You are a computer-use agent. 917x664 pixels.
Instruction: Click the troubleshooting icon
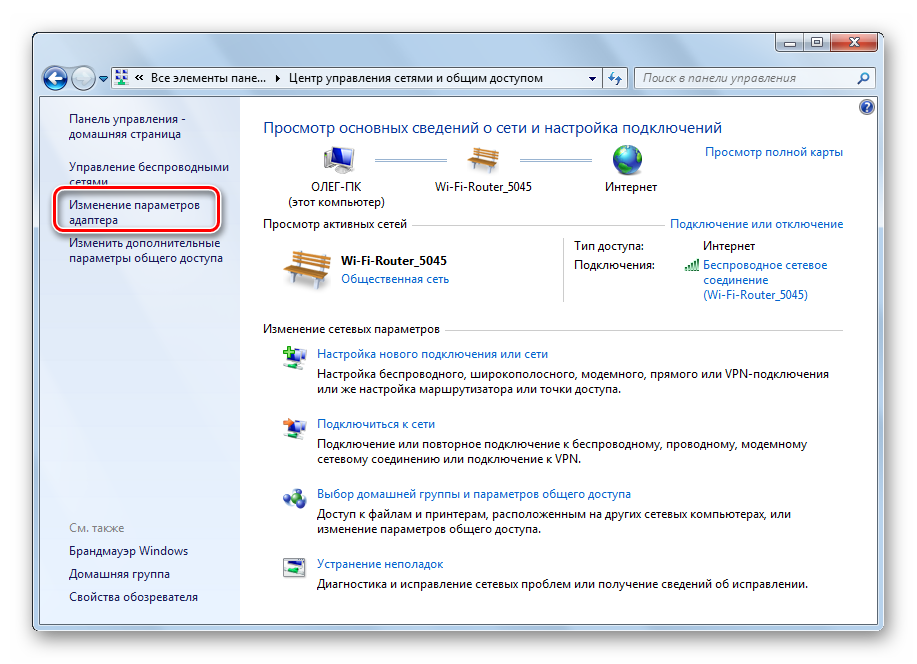[294, 567]
